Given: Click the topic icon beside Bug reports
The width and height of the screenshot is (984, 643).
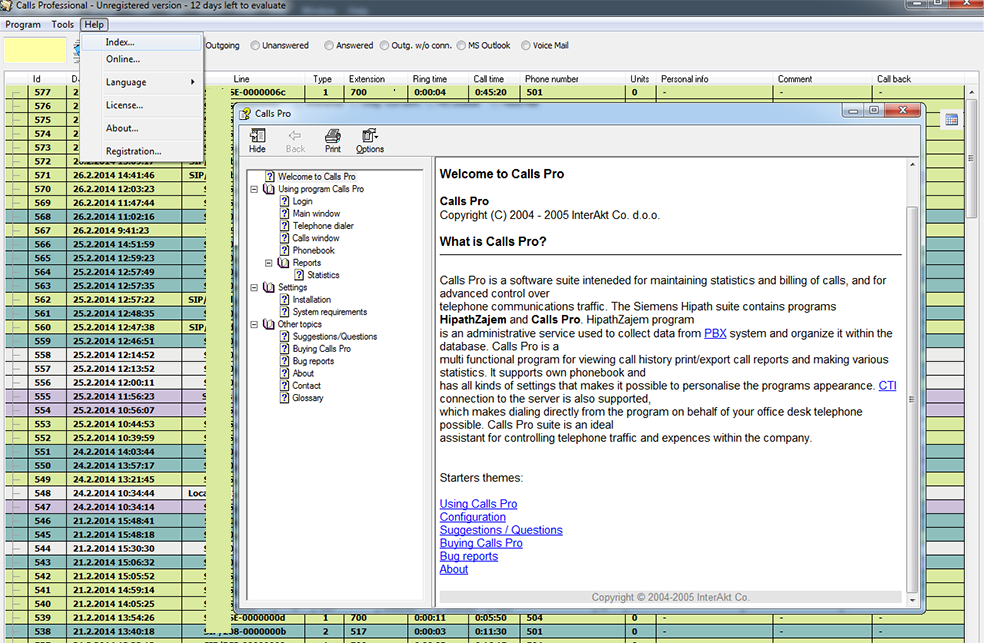Looking at the screenshot, I should coord(284,361).
